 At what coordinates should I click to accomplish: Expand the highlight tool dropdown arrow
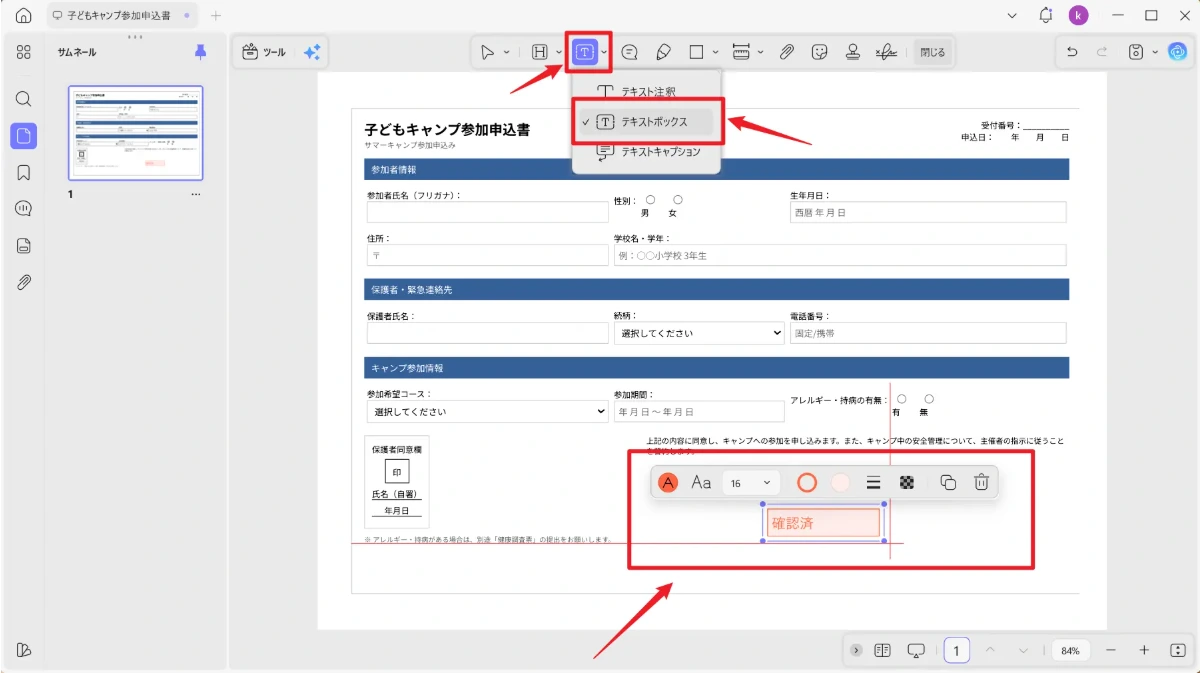559,52
